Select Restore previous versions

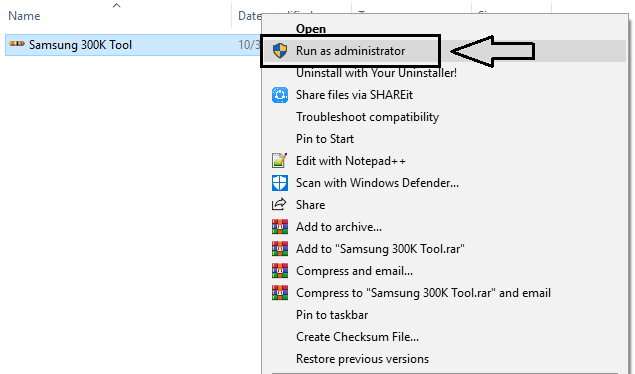[x=362, y=359]
